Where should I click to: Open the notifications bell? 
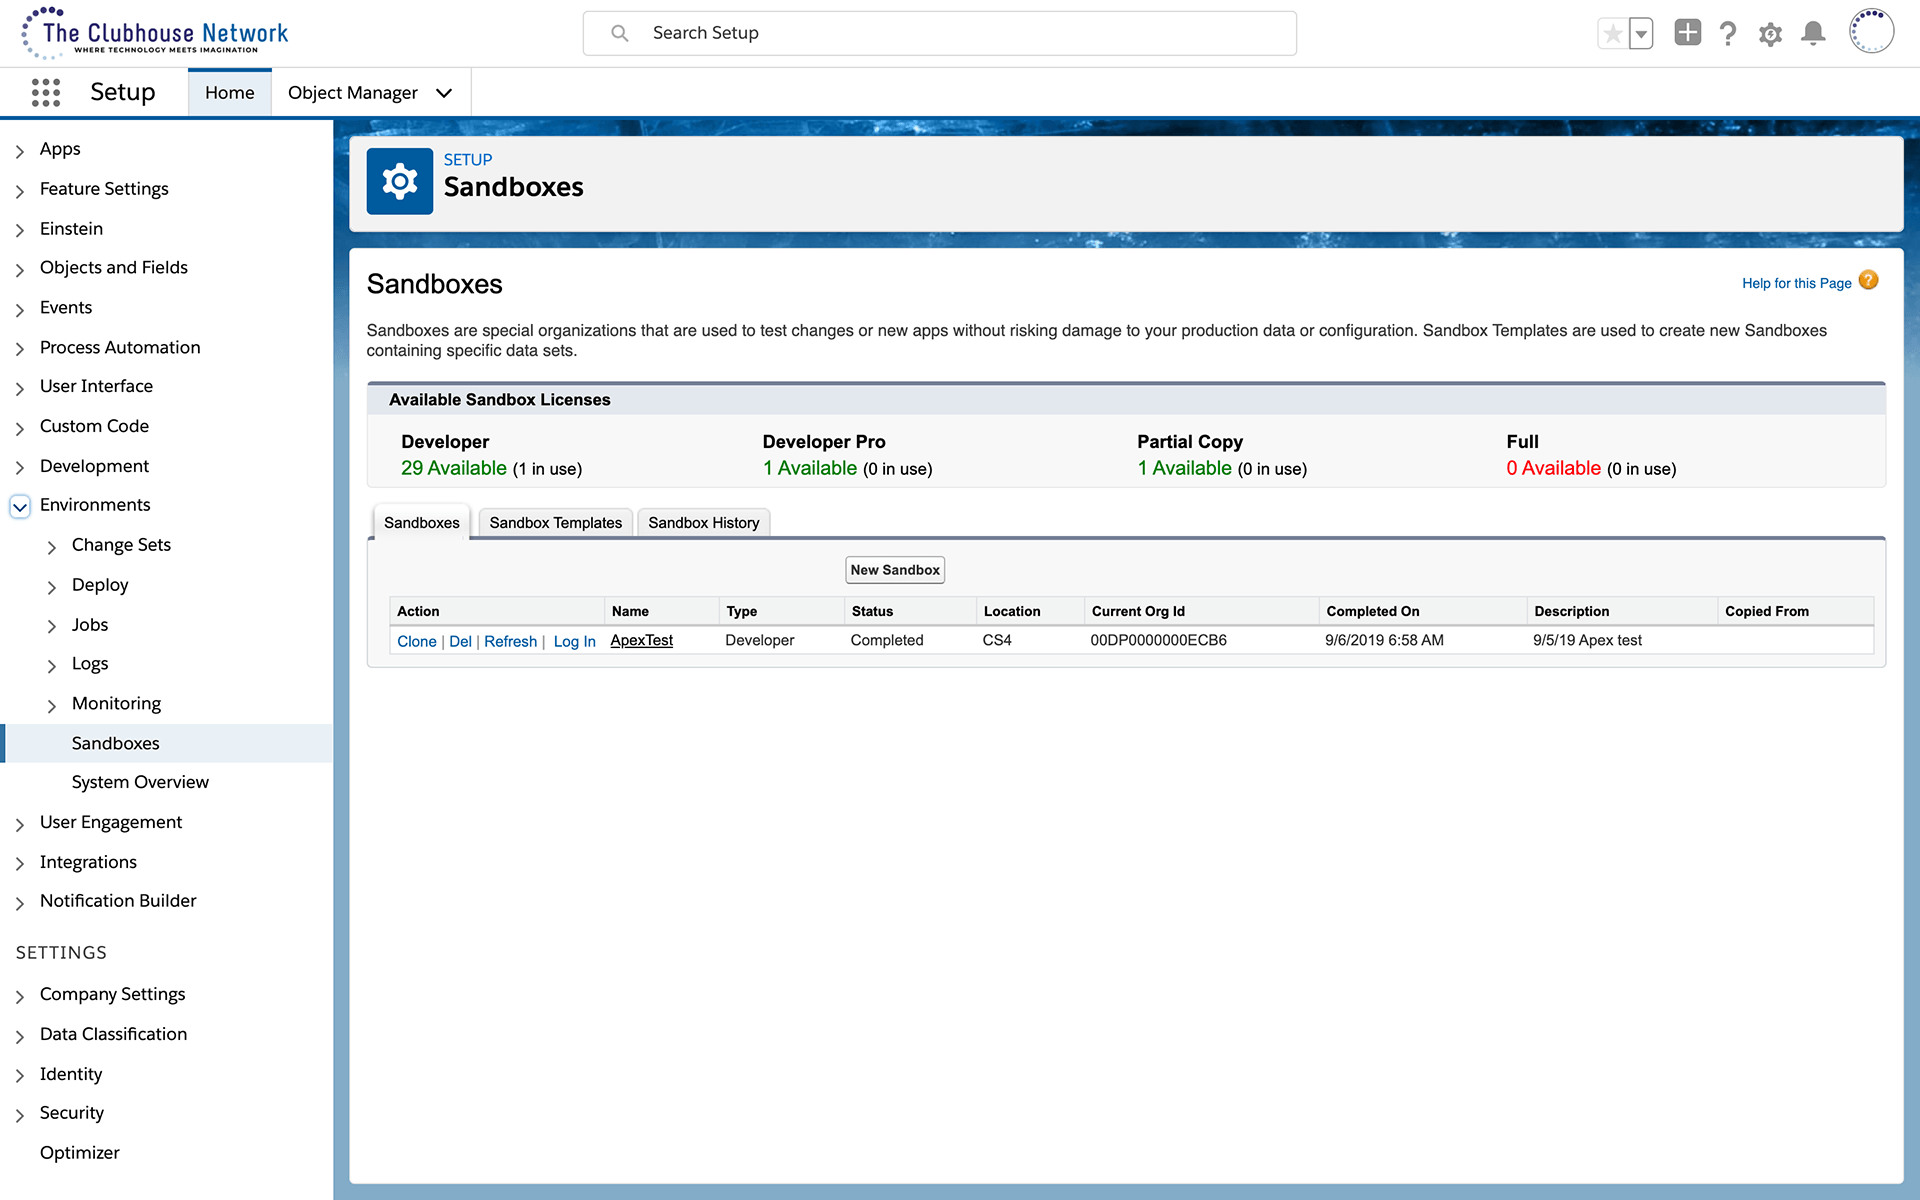coord(1813,34)
